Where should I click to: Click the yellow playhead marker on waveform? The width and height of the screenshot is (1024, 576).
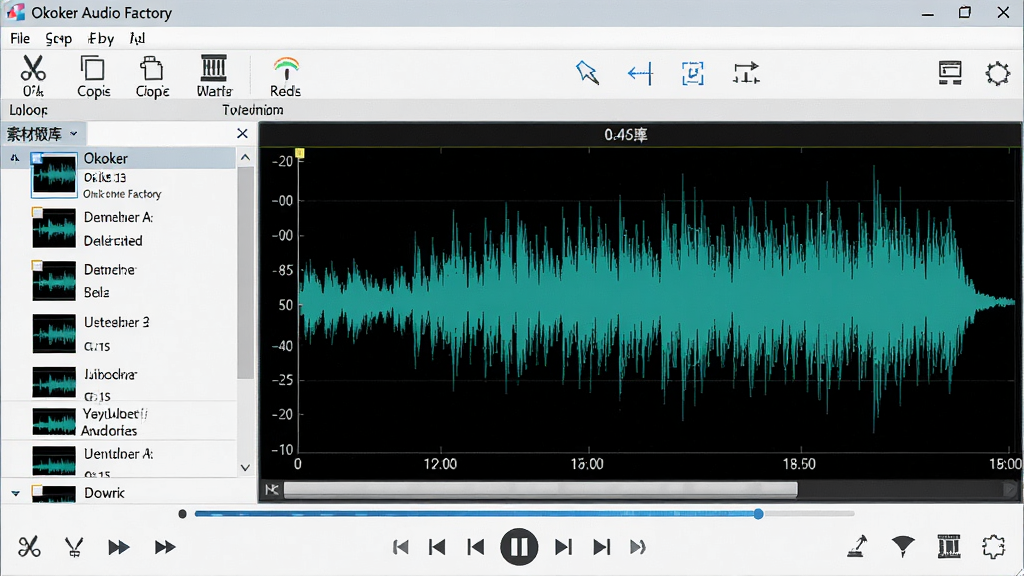coord(300,153)
